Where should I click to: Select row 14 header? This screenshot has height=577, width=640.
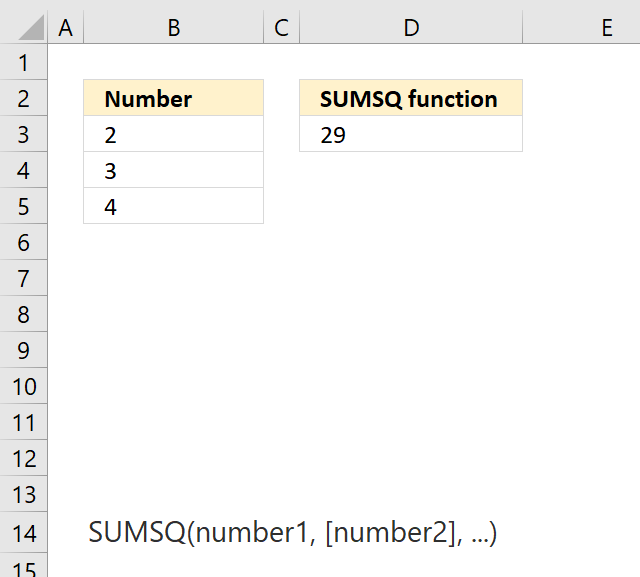23,533
